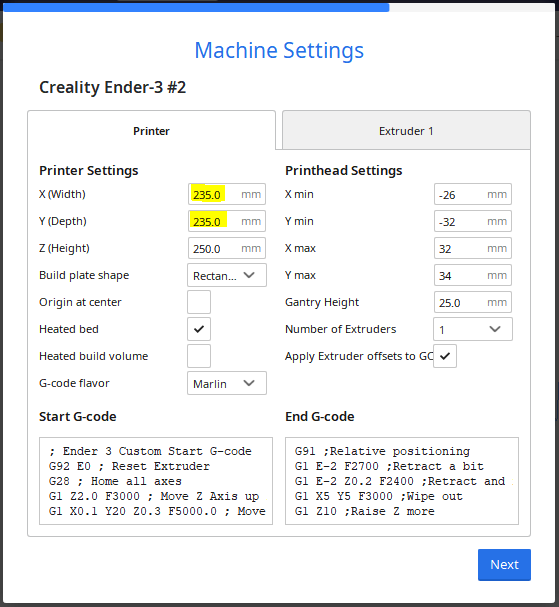Click inside the End G-code text area
This screenshot has width=559, height=607.
(x=402, y=481)
